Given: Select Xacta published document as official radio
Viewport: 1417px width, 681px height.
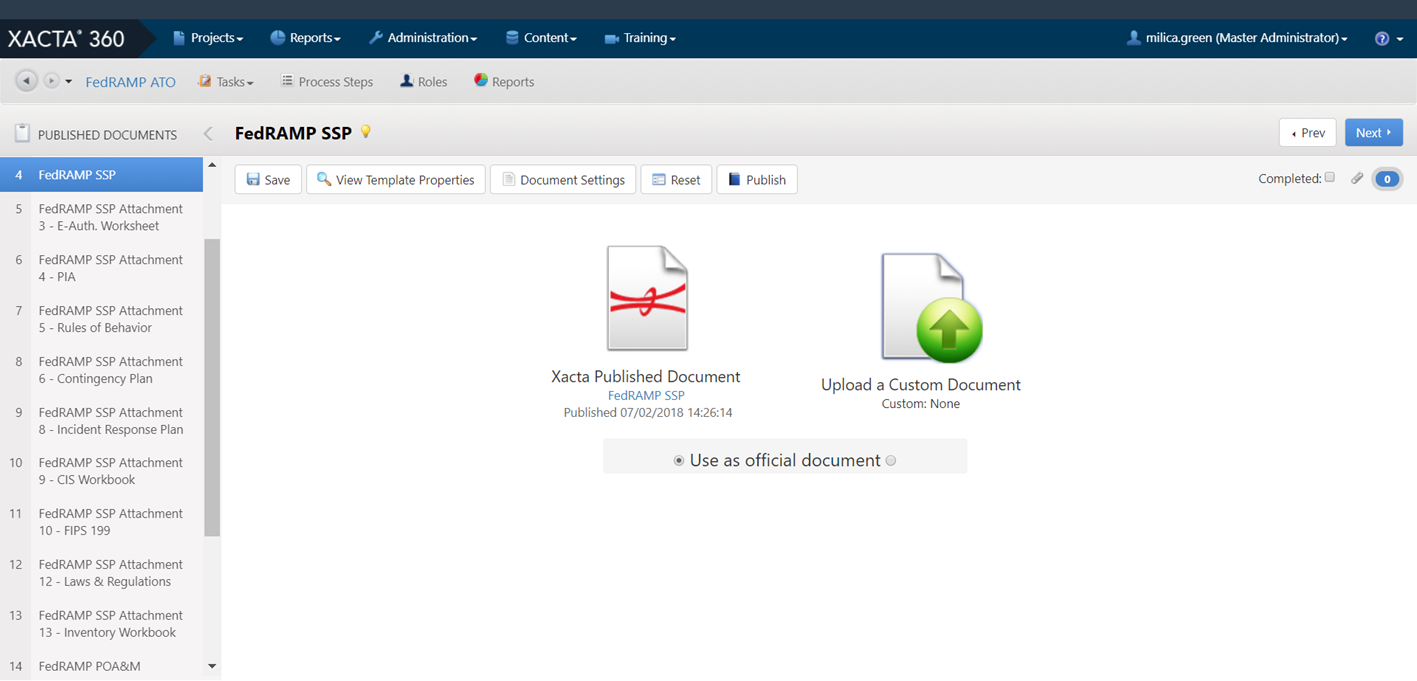Looking at the screenshot, I should coord(679,461).
